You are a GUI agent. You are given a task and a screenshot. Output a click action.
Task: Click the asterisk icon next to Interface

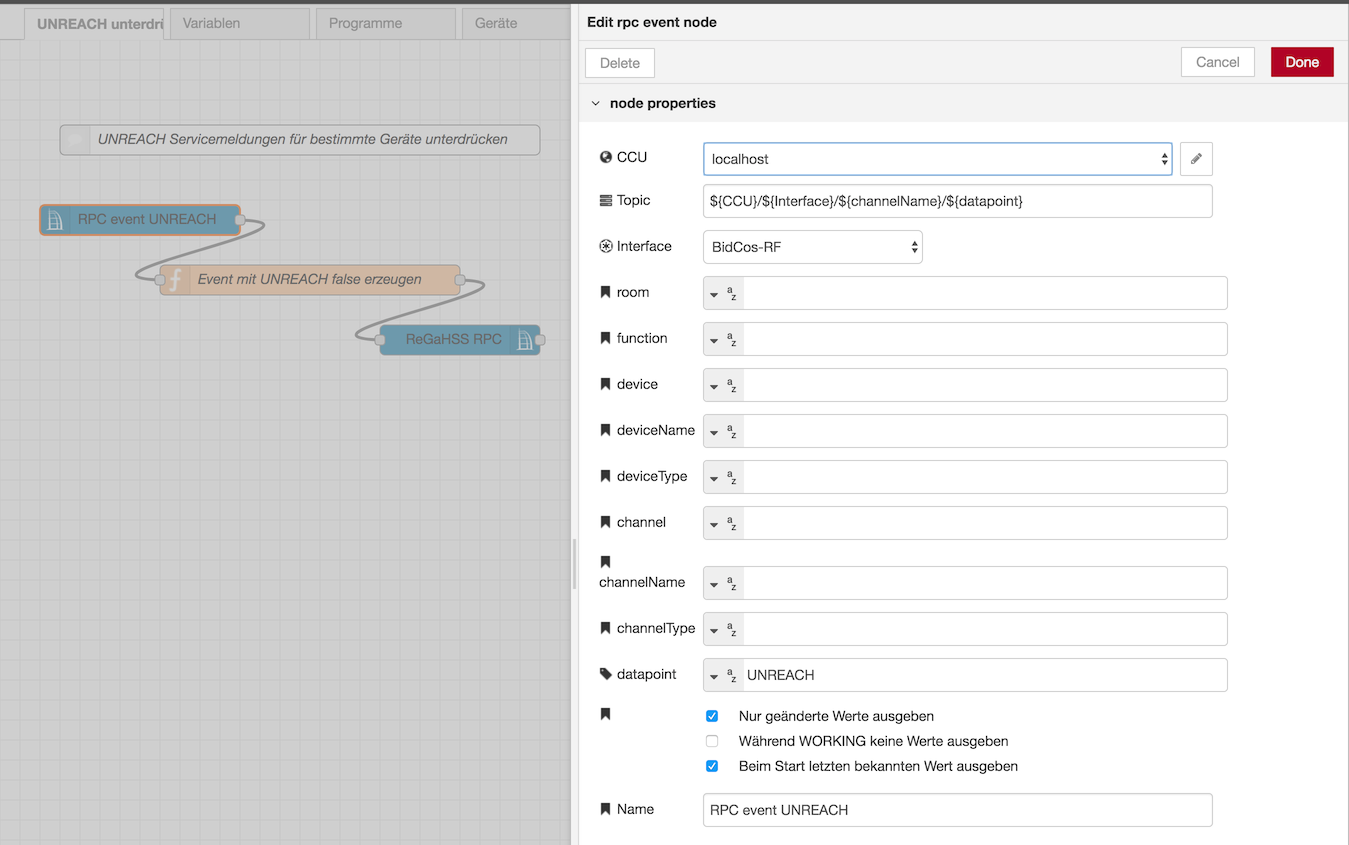605,246
